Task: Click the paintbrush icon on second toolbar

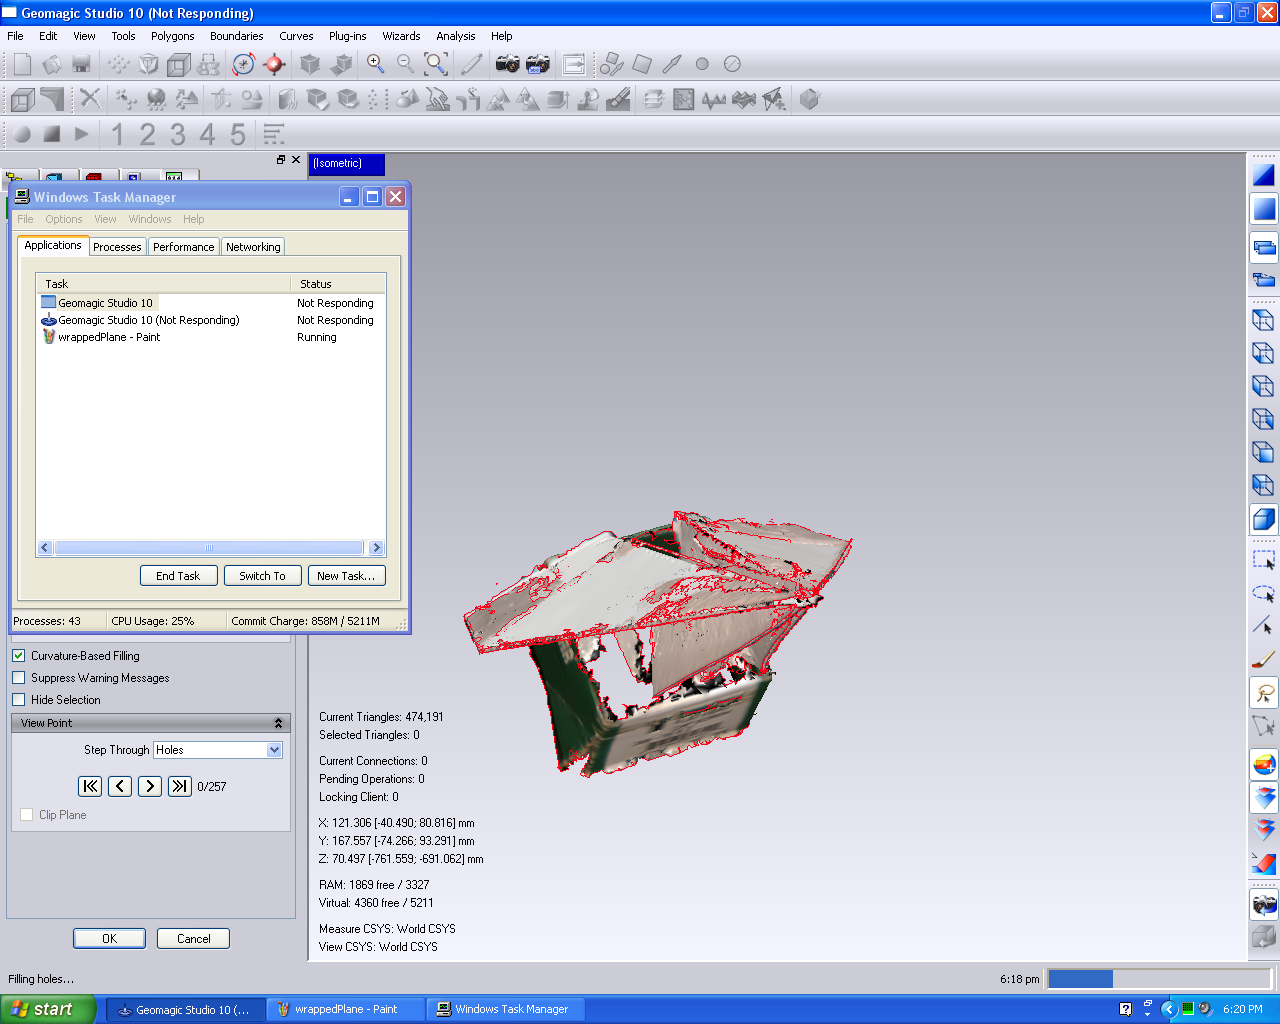Action: click(x=619, y=99)
